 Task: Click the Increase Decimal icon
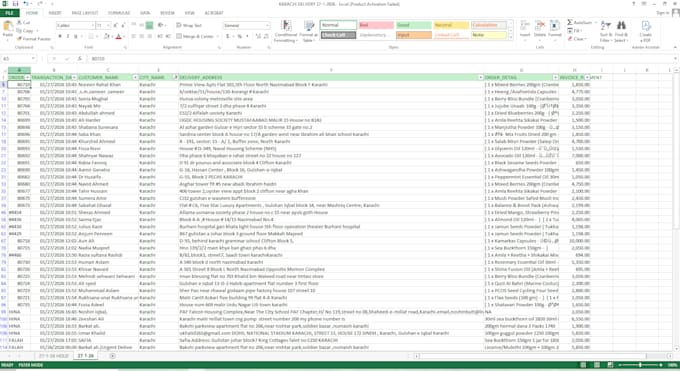tap(258, 36)
